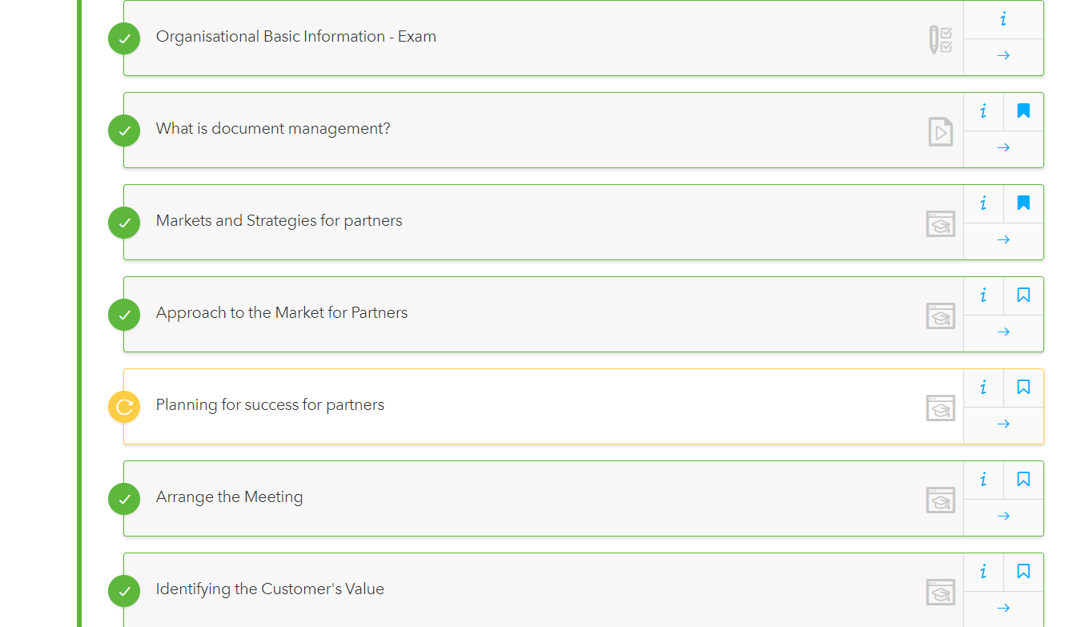View info for Markets and Strategies course
The height and width of the screenshot is (627, 1085).
(x=983, y=203)
